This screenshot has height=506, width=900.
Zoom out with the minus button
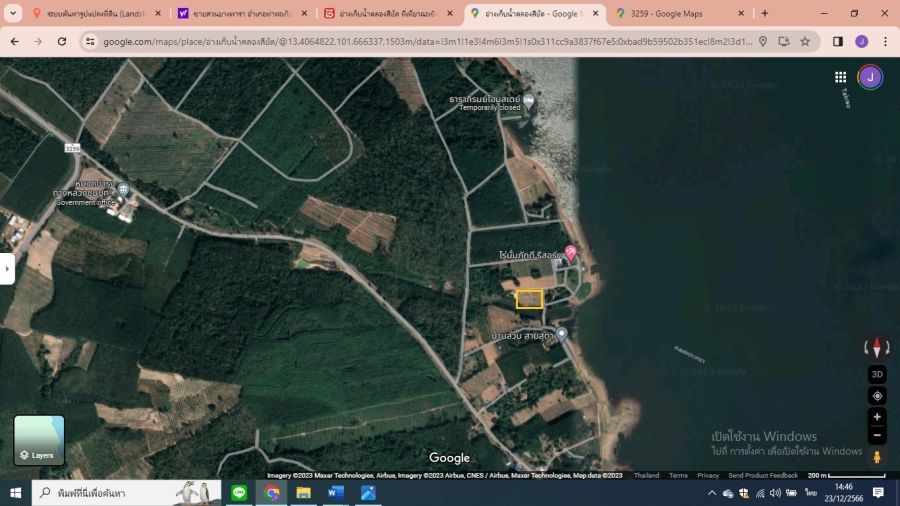coord(877,435)
